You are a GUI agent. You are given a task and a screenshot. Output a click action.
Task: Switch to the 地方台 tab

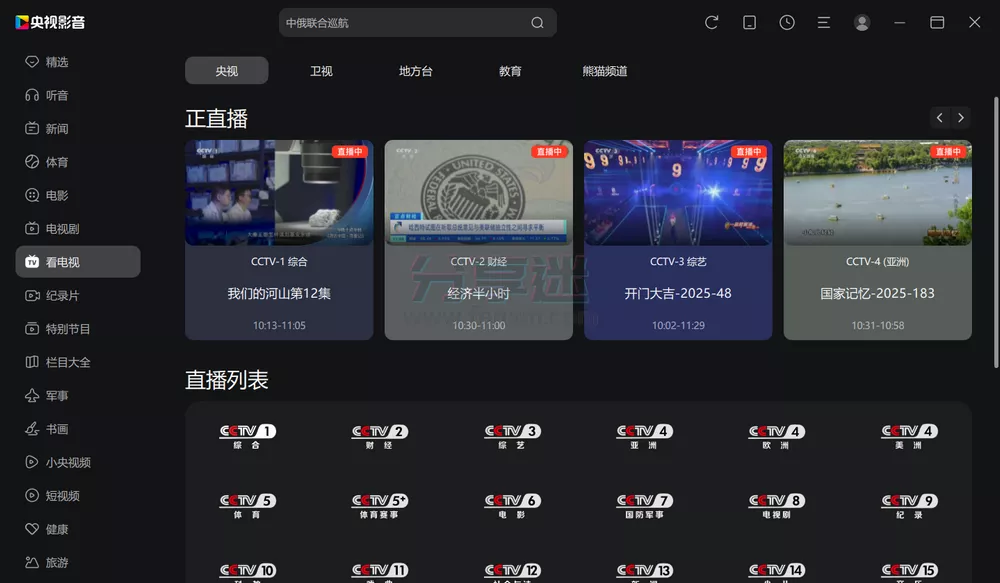tap(416, 70)
